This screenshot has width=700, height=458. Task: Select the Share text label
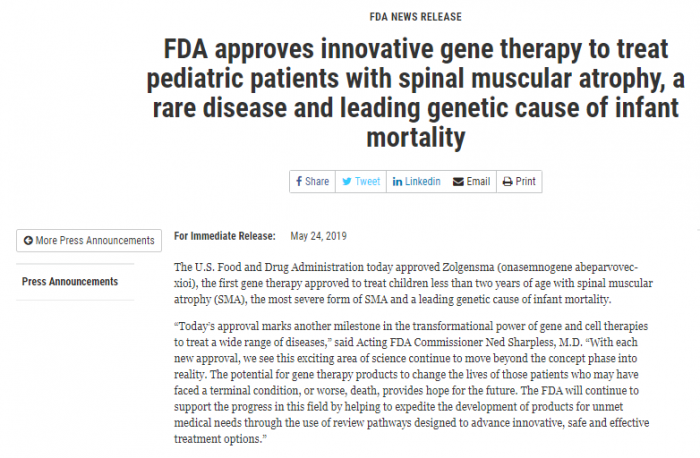(x=317, y=181)
